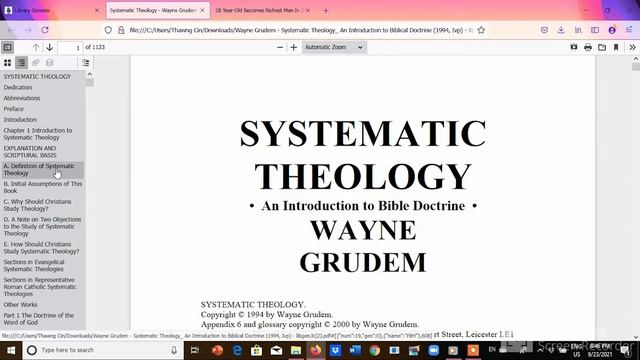The width and height of the screenshot is (640, 360).
Task: Open the PDF tools double-chevron menu
Action: (x=632, y=47)
